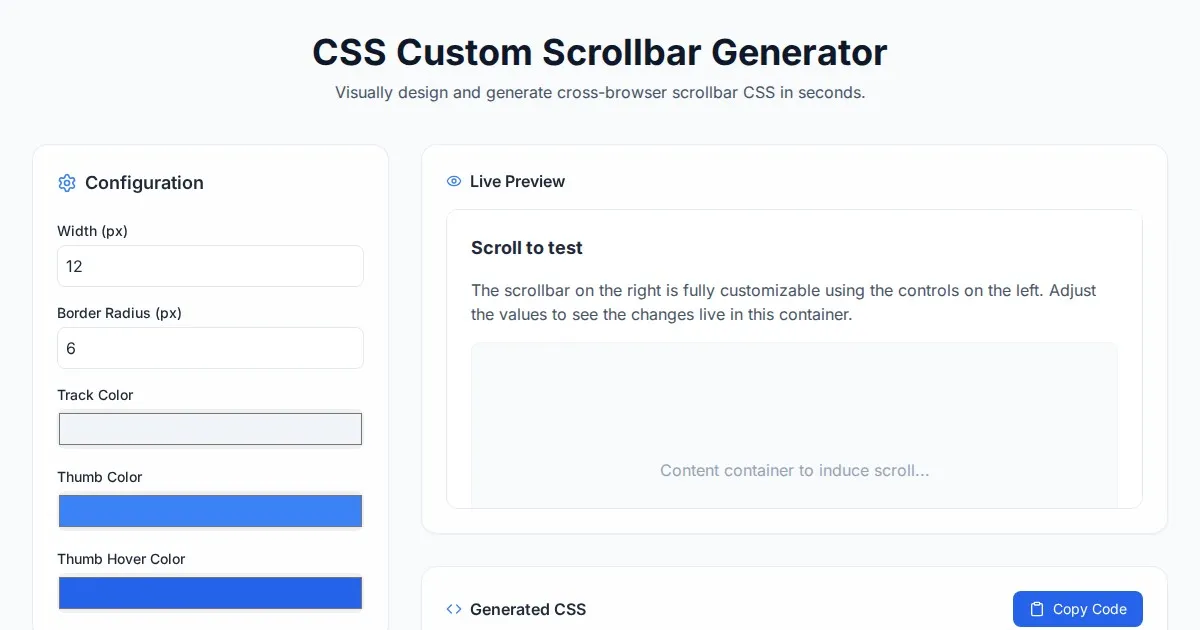Screen dimensions: 1200x630
Task: Click the Thumb Hover Color label
Action: pos(121,559)
